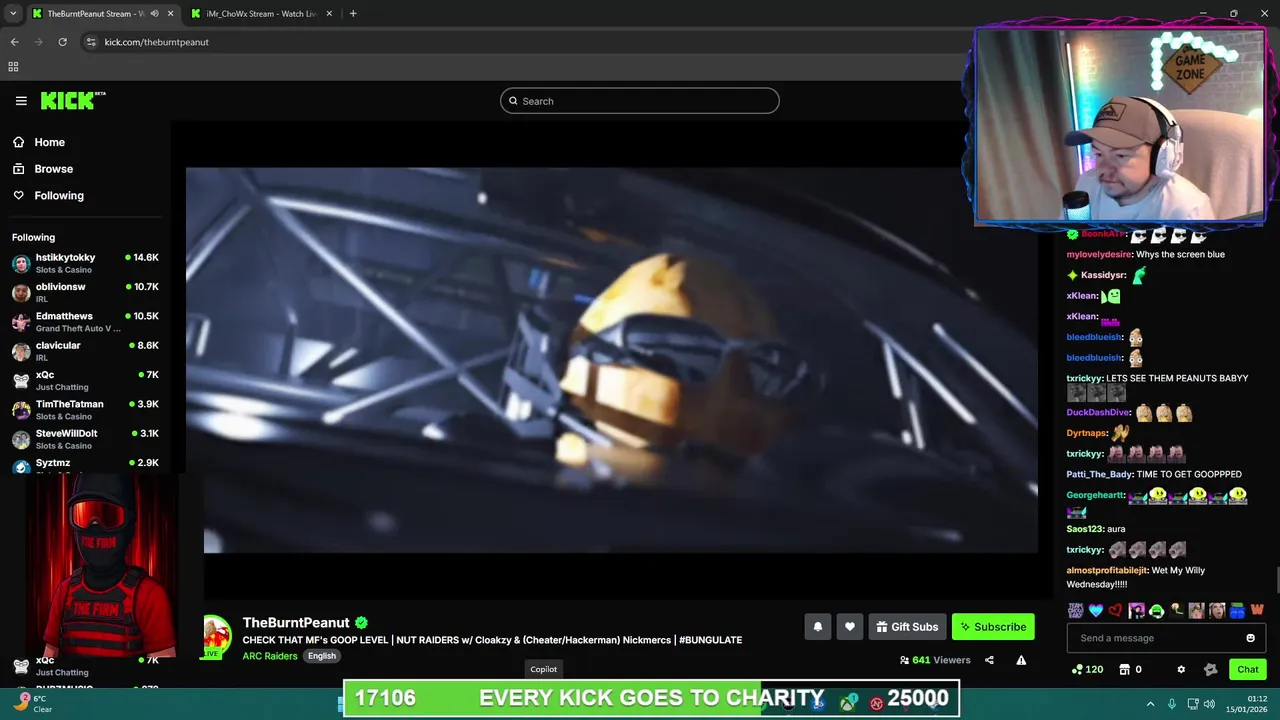The height and width of the screenshot is (720, 1280).
Task: Select the blue heart quick emote
Action: (x=1096, y=610)
